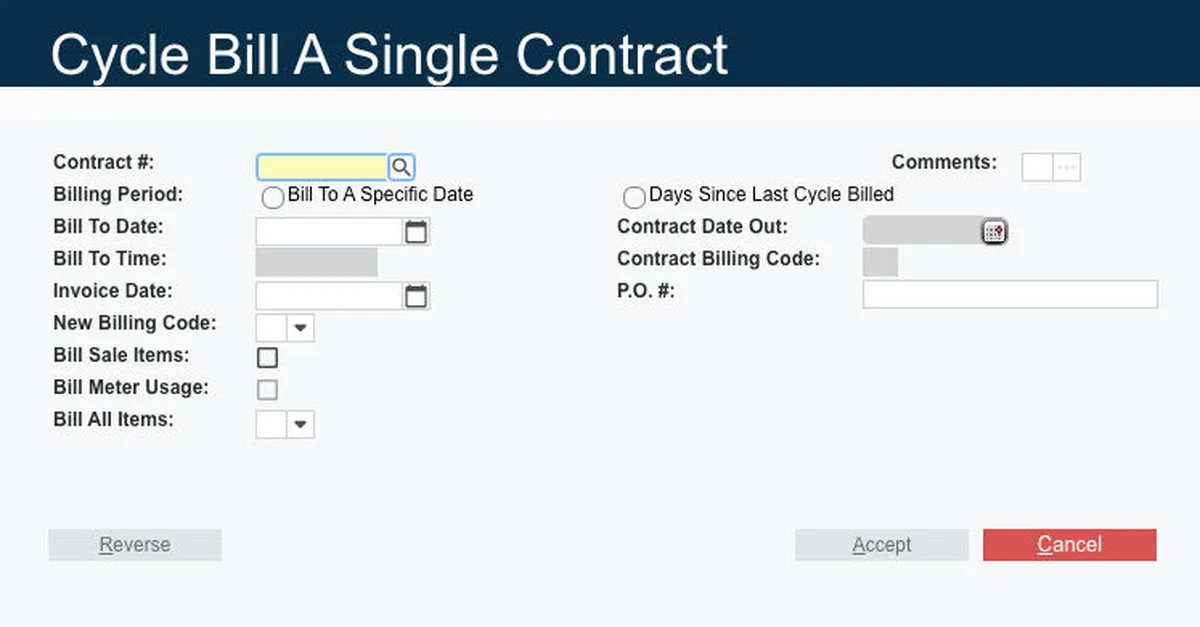Check the Bill Sale Items checkbox
Viewport: 1200px width, 627px height.
click(267, 358)
